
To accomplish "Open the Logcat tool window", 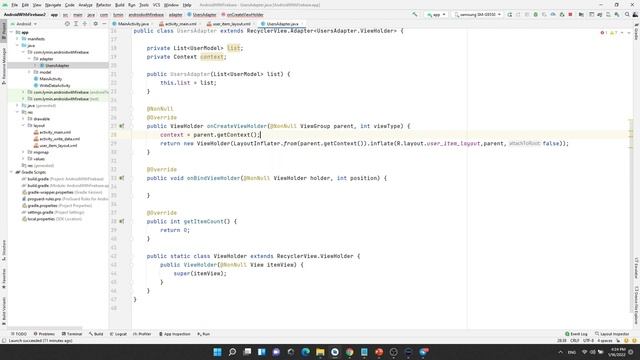I will tap(118, 334).
